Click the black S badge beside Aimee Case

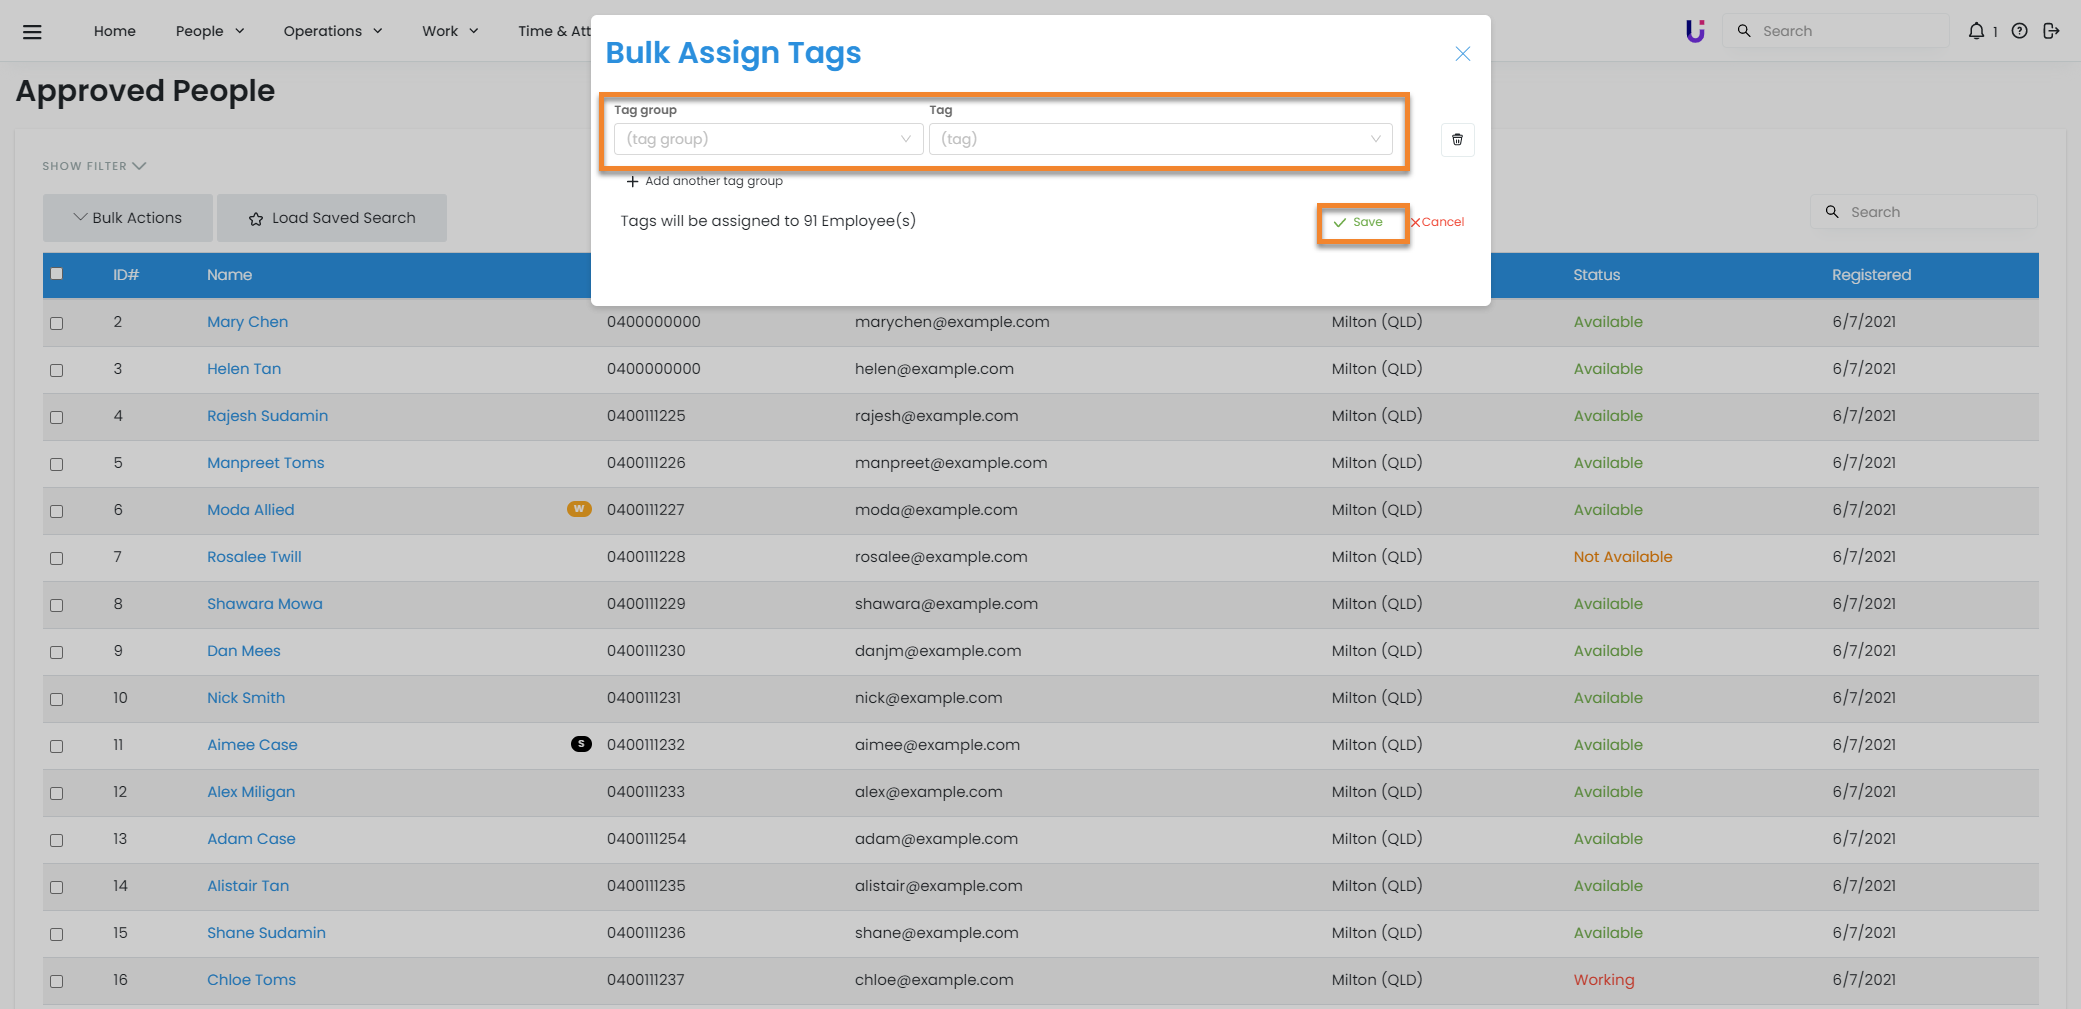point(581,744)
